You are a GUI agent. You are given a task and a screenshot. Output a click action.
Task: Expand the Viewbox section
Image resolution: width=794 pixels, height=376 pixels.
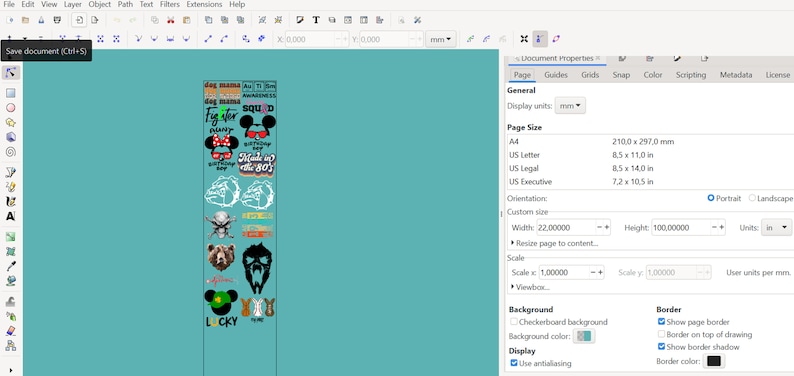[x=530, y=287]
